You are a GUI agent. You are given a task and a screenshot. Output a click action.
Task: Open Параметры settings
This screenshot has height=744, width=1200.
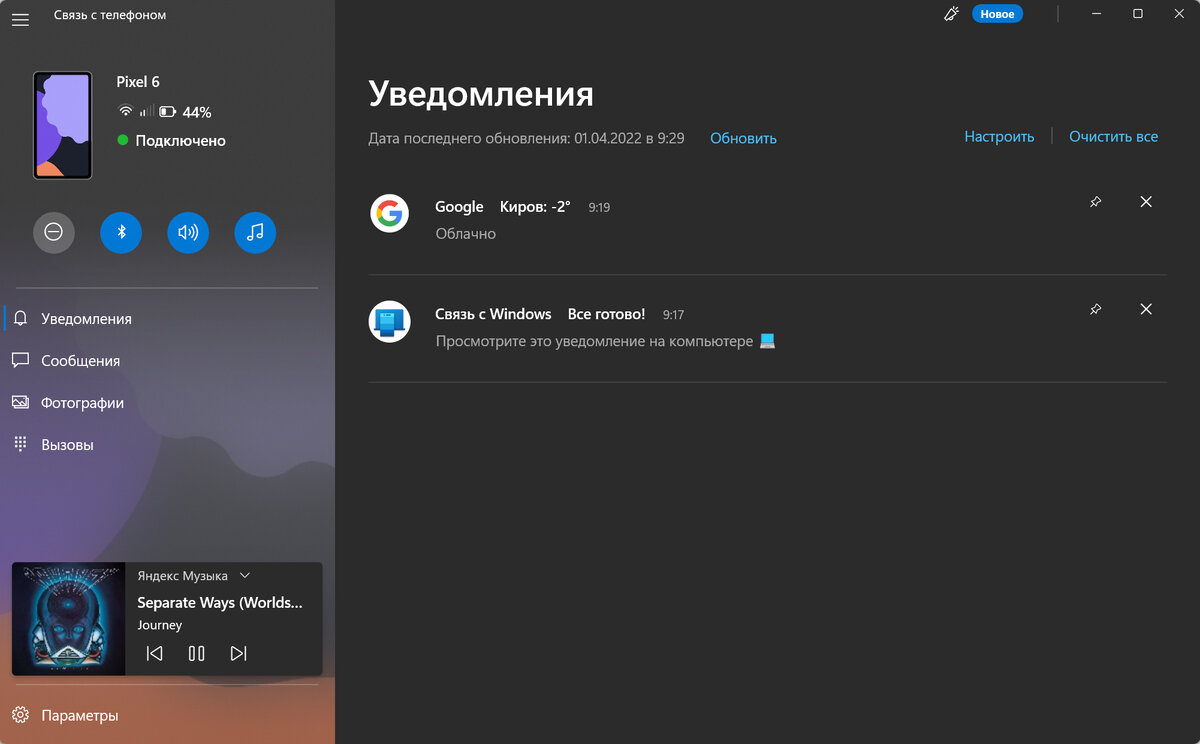point(168,716)
